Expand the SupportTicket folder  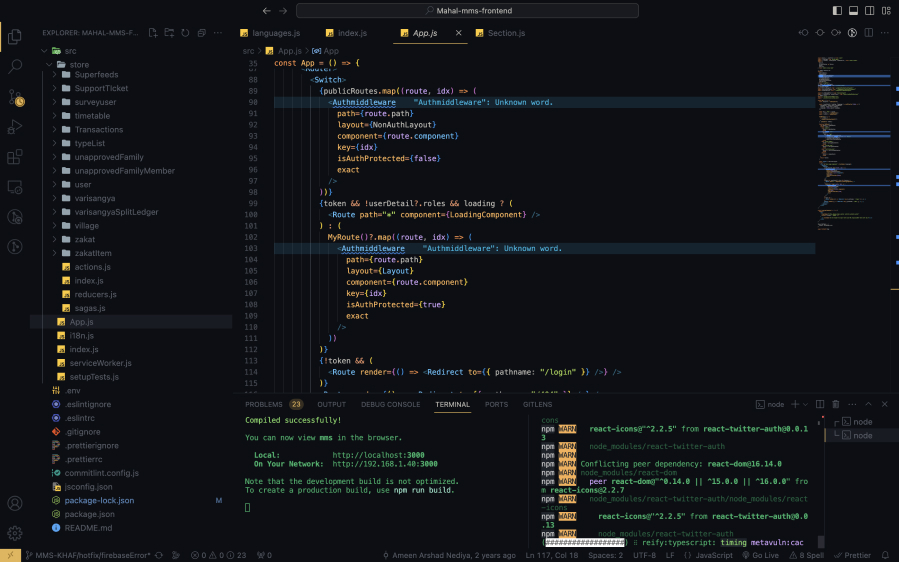101,88
